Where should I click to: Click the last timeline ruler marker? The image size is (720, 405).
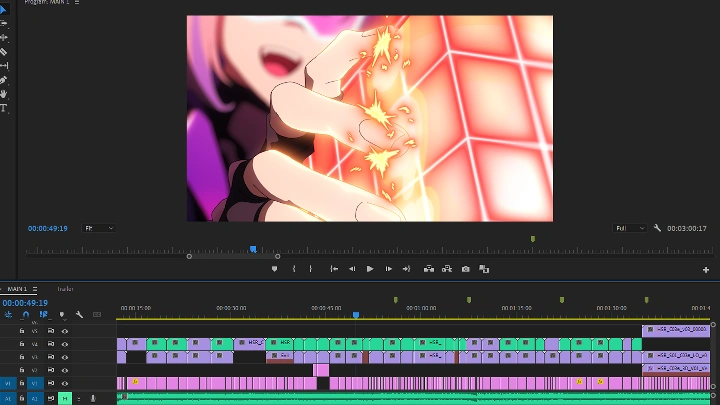pyautogui.click(x=647, y=300)
